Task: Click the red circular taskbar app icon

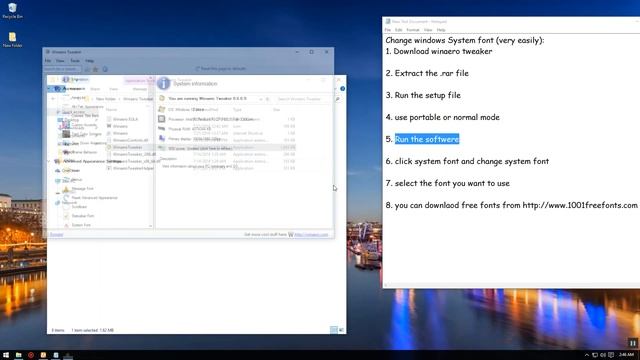Action: (x=31, y=355)
